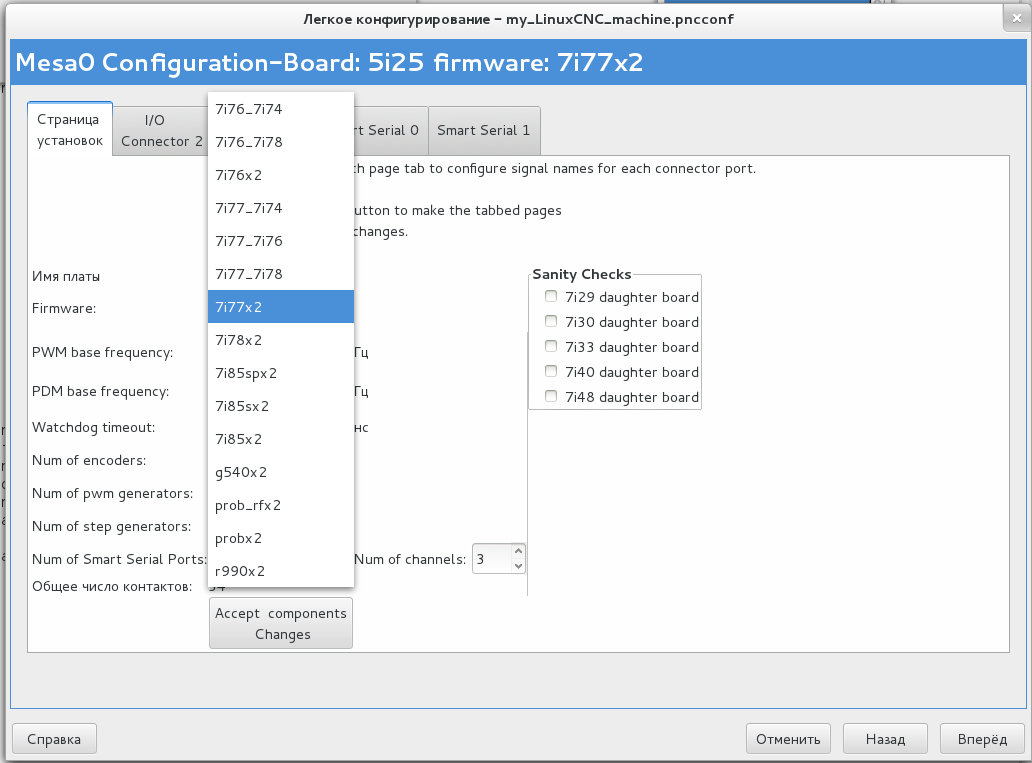Go back with Назад button

(885, 739)
